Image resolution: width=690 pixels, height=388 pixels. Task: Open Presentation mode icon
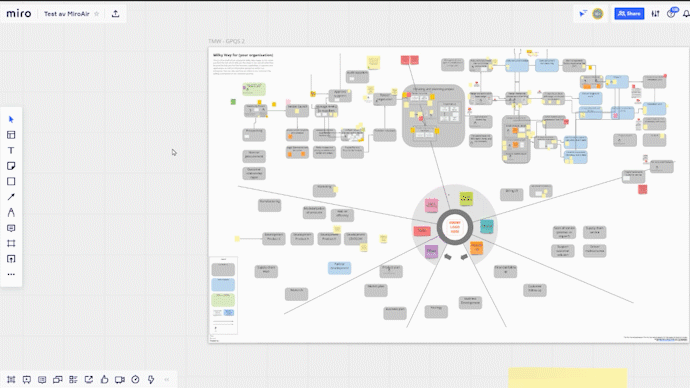27,380
